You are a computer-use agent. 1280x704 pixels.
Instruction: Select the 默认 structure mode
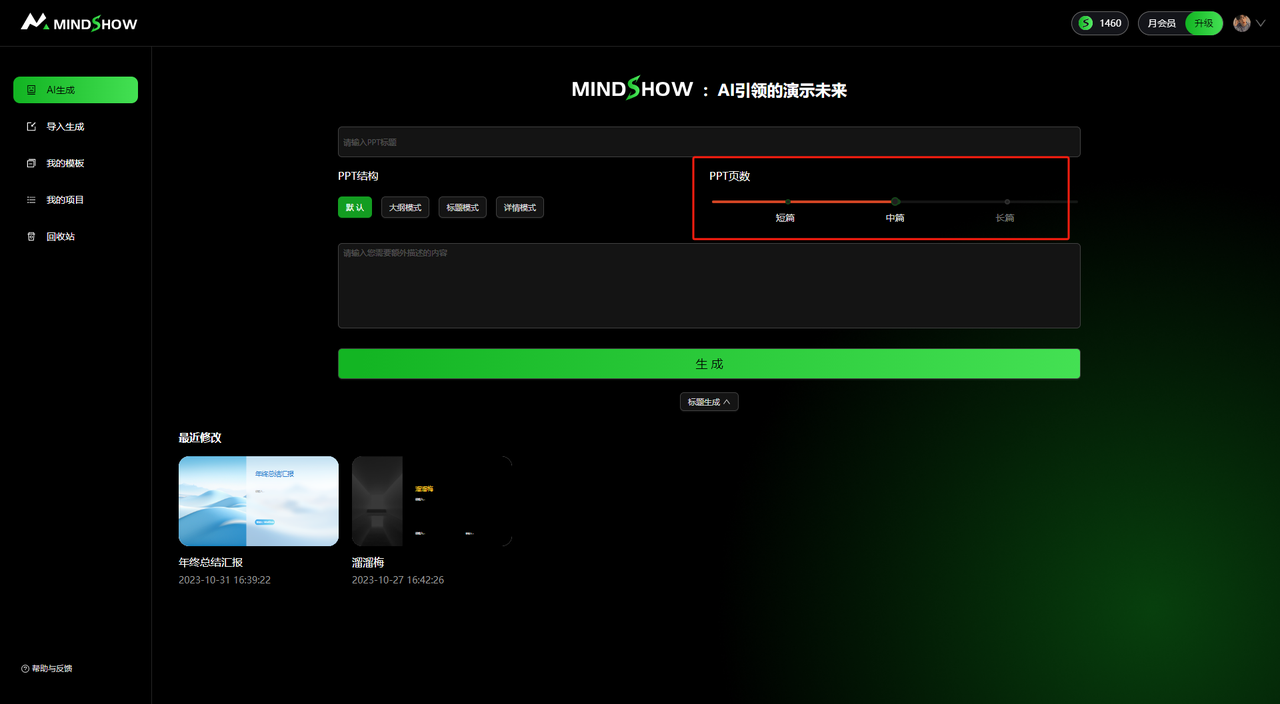(x=355, y=207)
